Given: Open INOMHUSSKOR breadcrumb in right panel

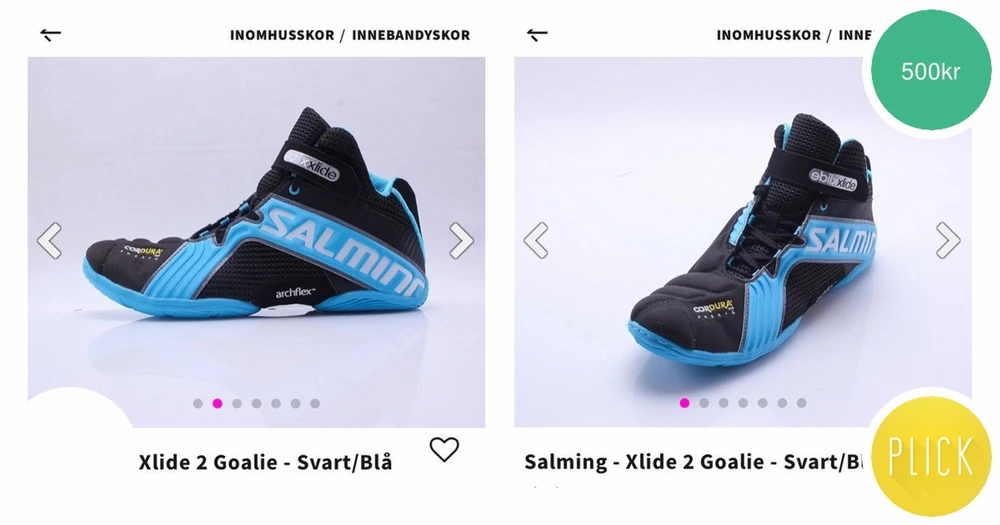Looking at the screenshot, I should pyautogui.click(x=768, y=35).
